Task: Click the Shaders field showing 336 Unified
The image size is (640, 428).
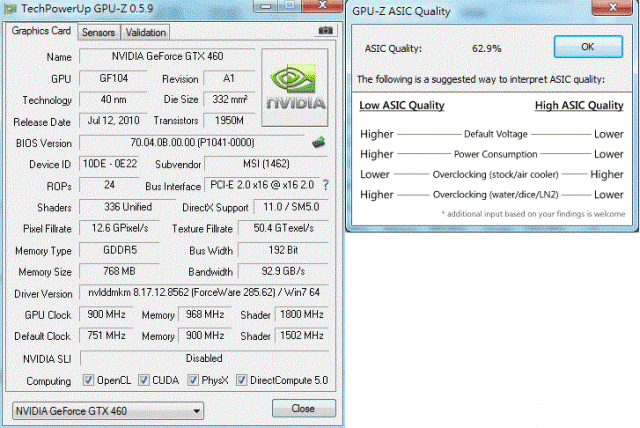Action: click(127, 207)
